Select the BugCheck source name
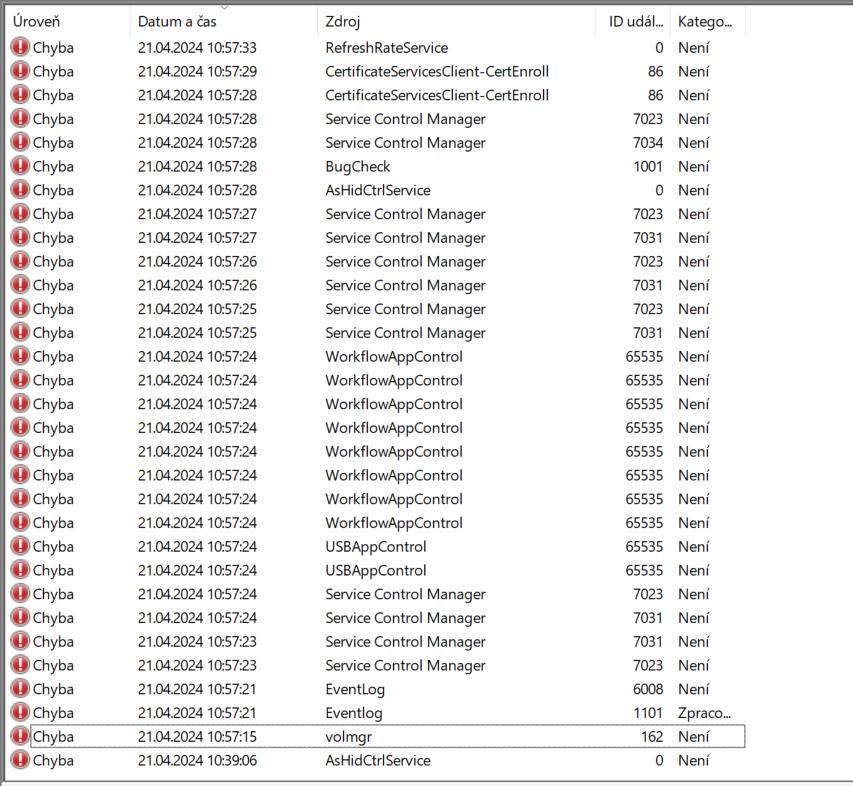This screenshot has height=786, width=853. tap(357, 166)
